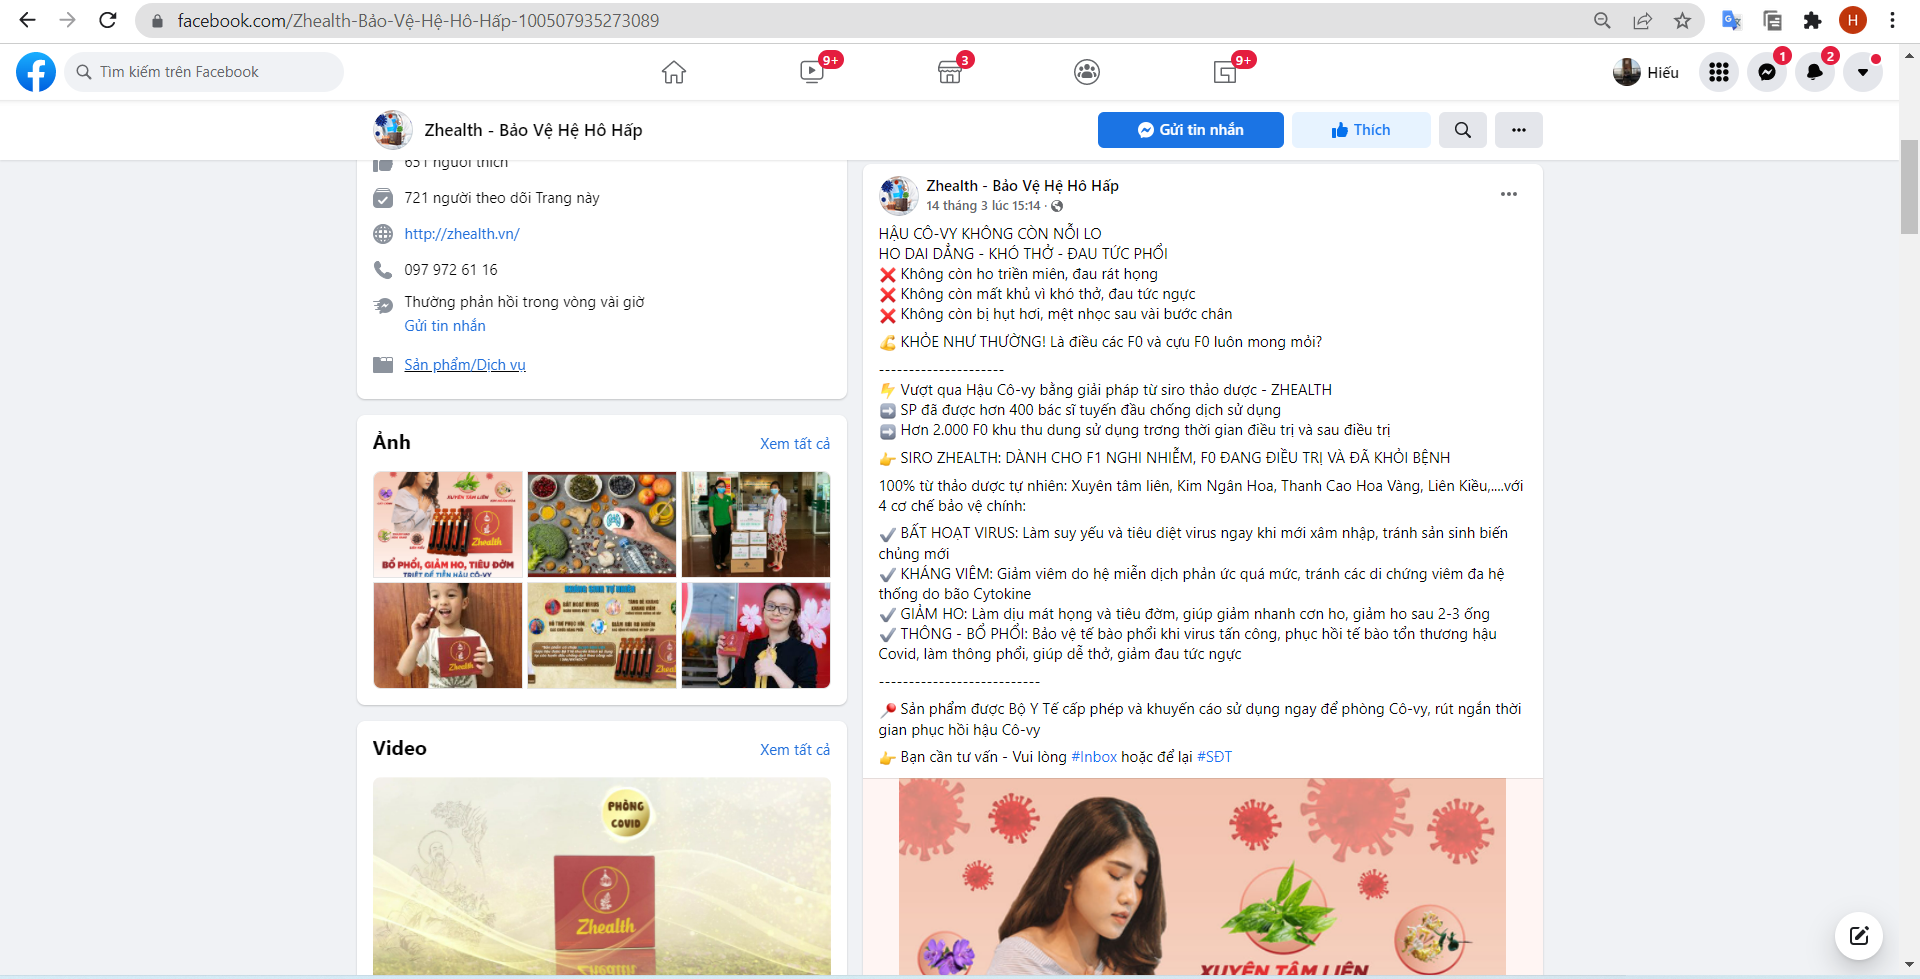Open the Marketplace icon
The width and height of the screenshot is (1920, 979).
[x=950, y=72]
